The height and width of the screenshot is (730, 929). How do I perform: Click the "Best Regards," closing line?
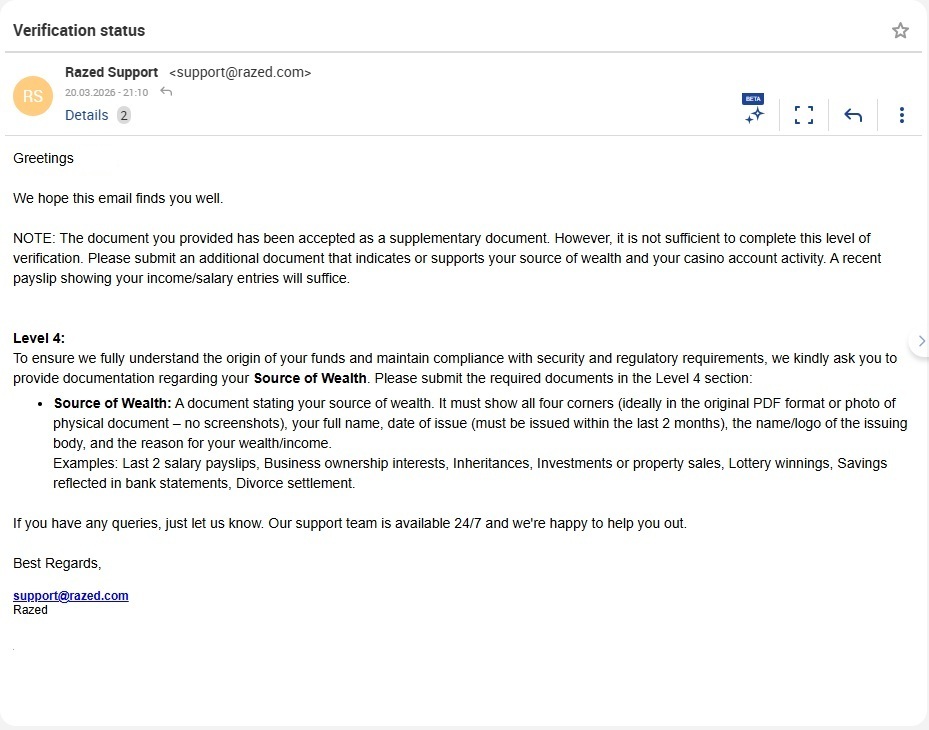point(57,563)
